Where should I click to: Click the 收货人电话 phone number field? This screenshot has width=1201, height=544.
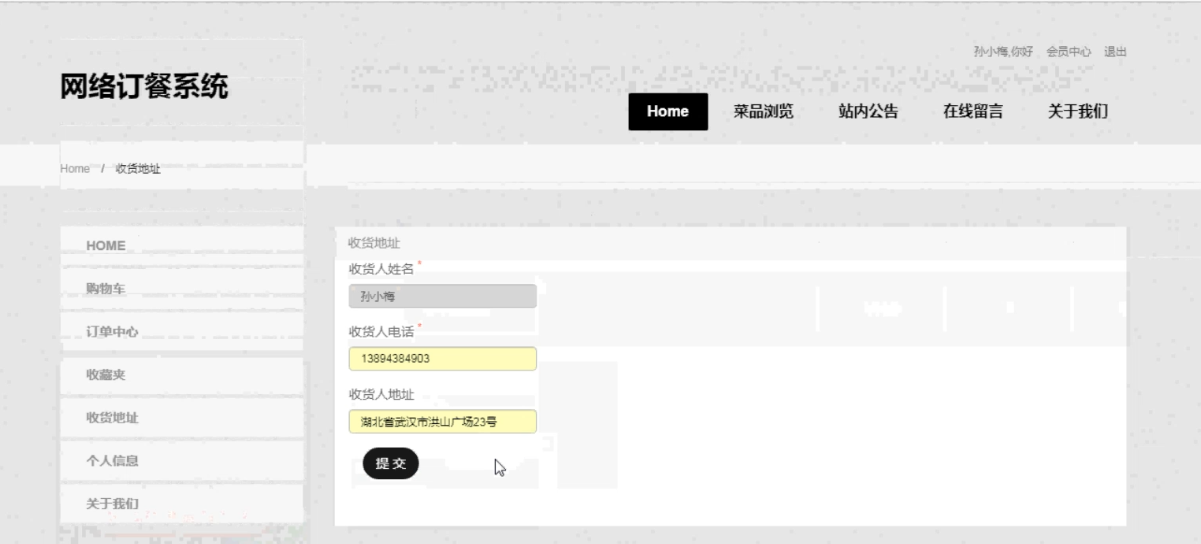[x=442, y=359]
